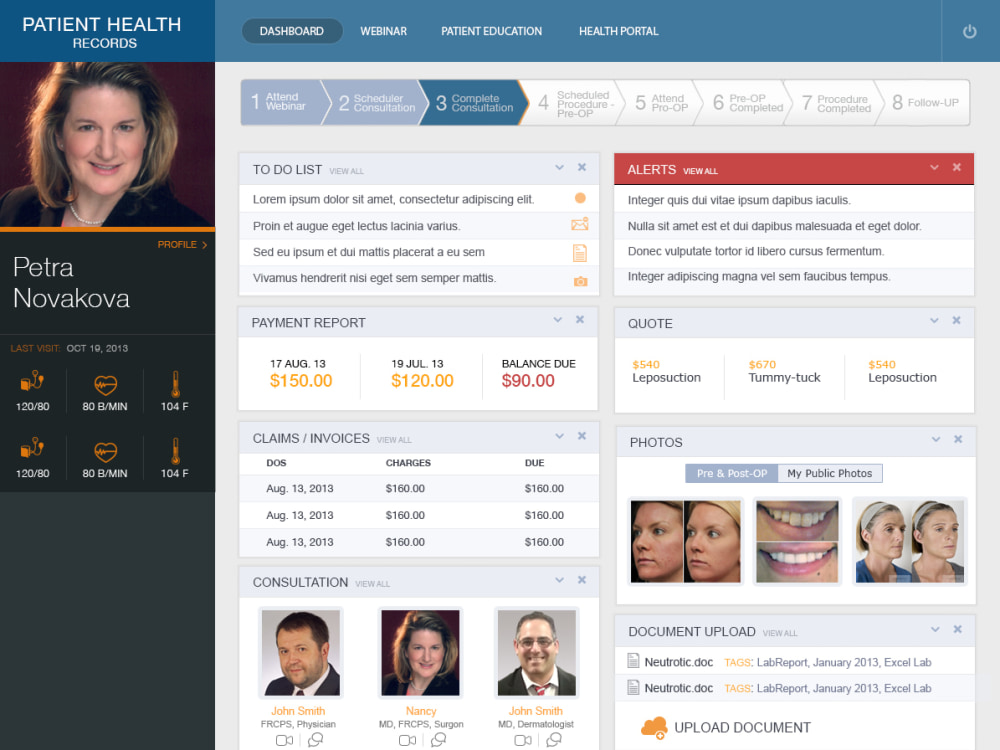Viewport: 1000px width, 750px height.
Task: Close the Document Upload panel
Action: pyautogui.click(x=957, y=629)
